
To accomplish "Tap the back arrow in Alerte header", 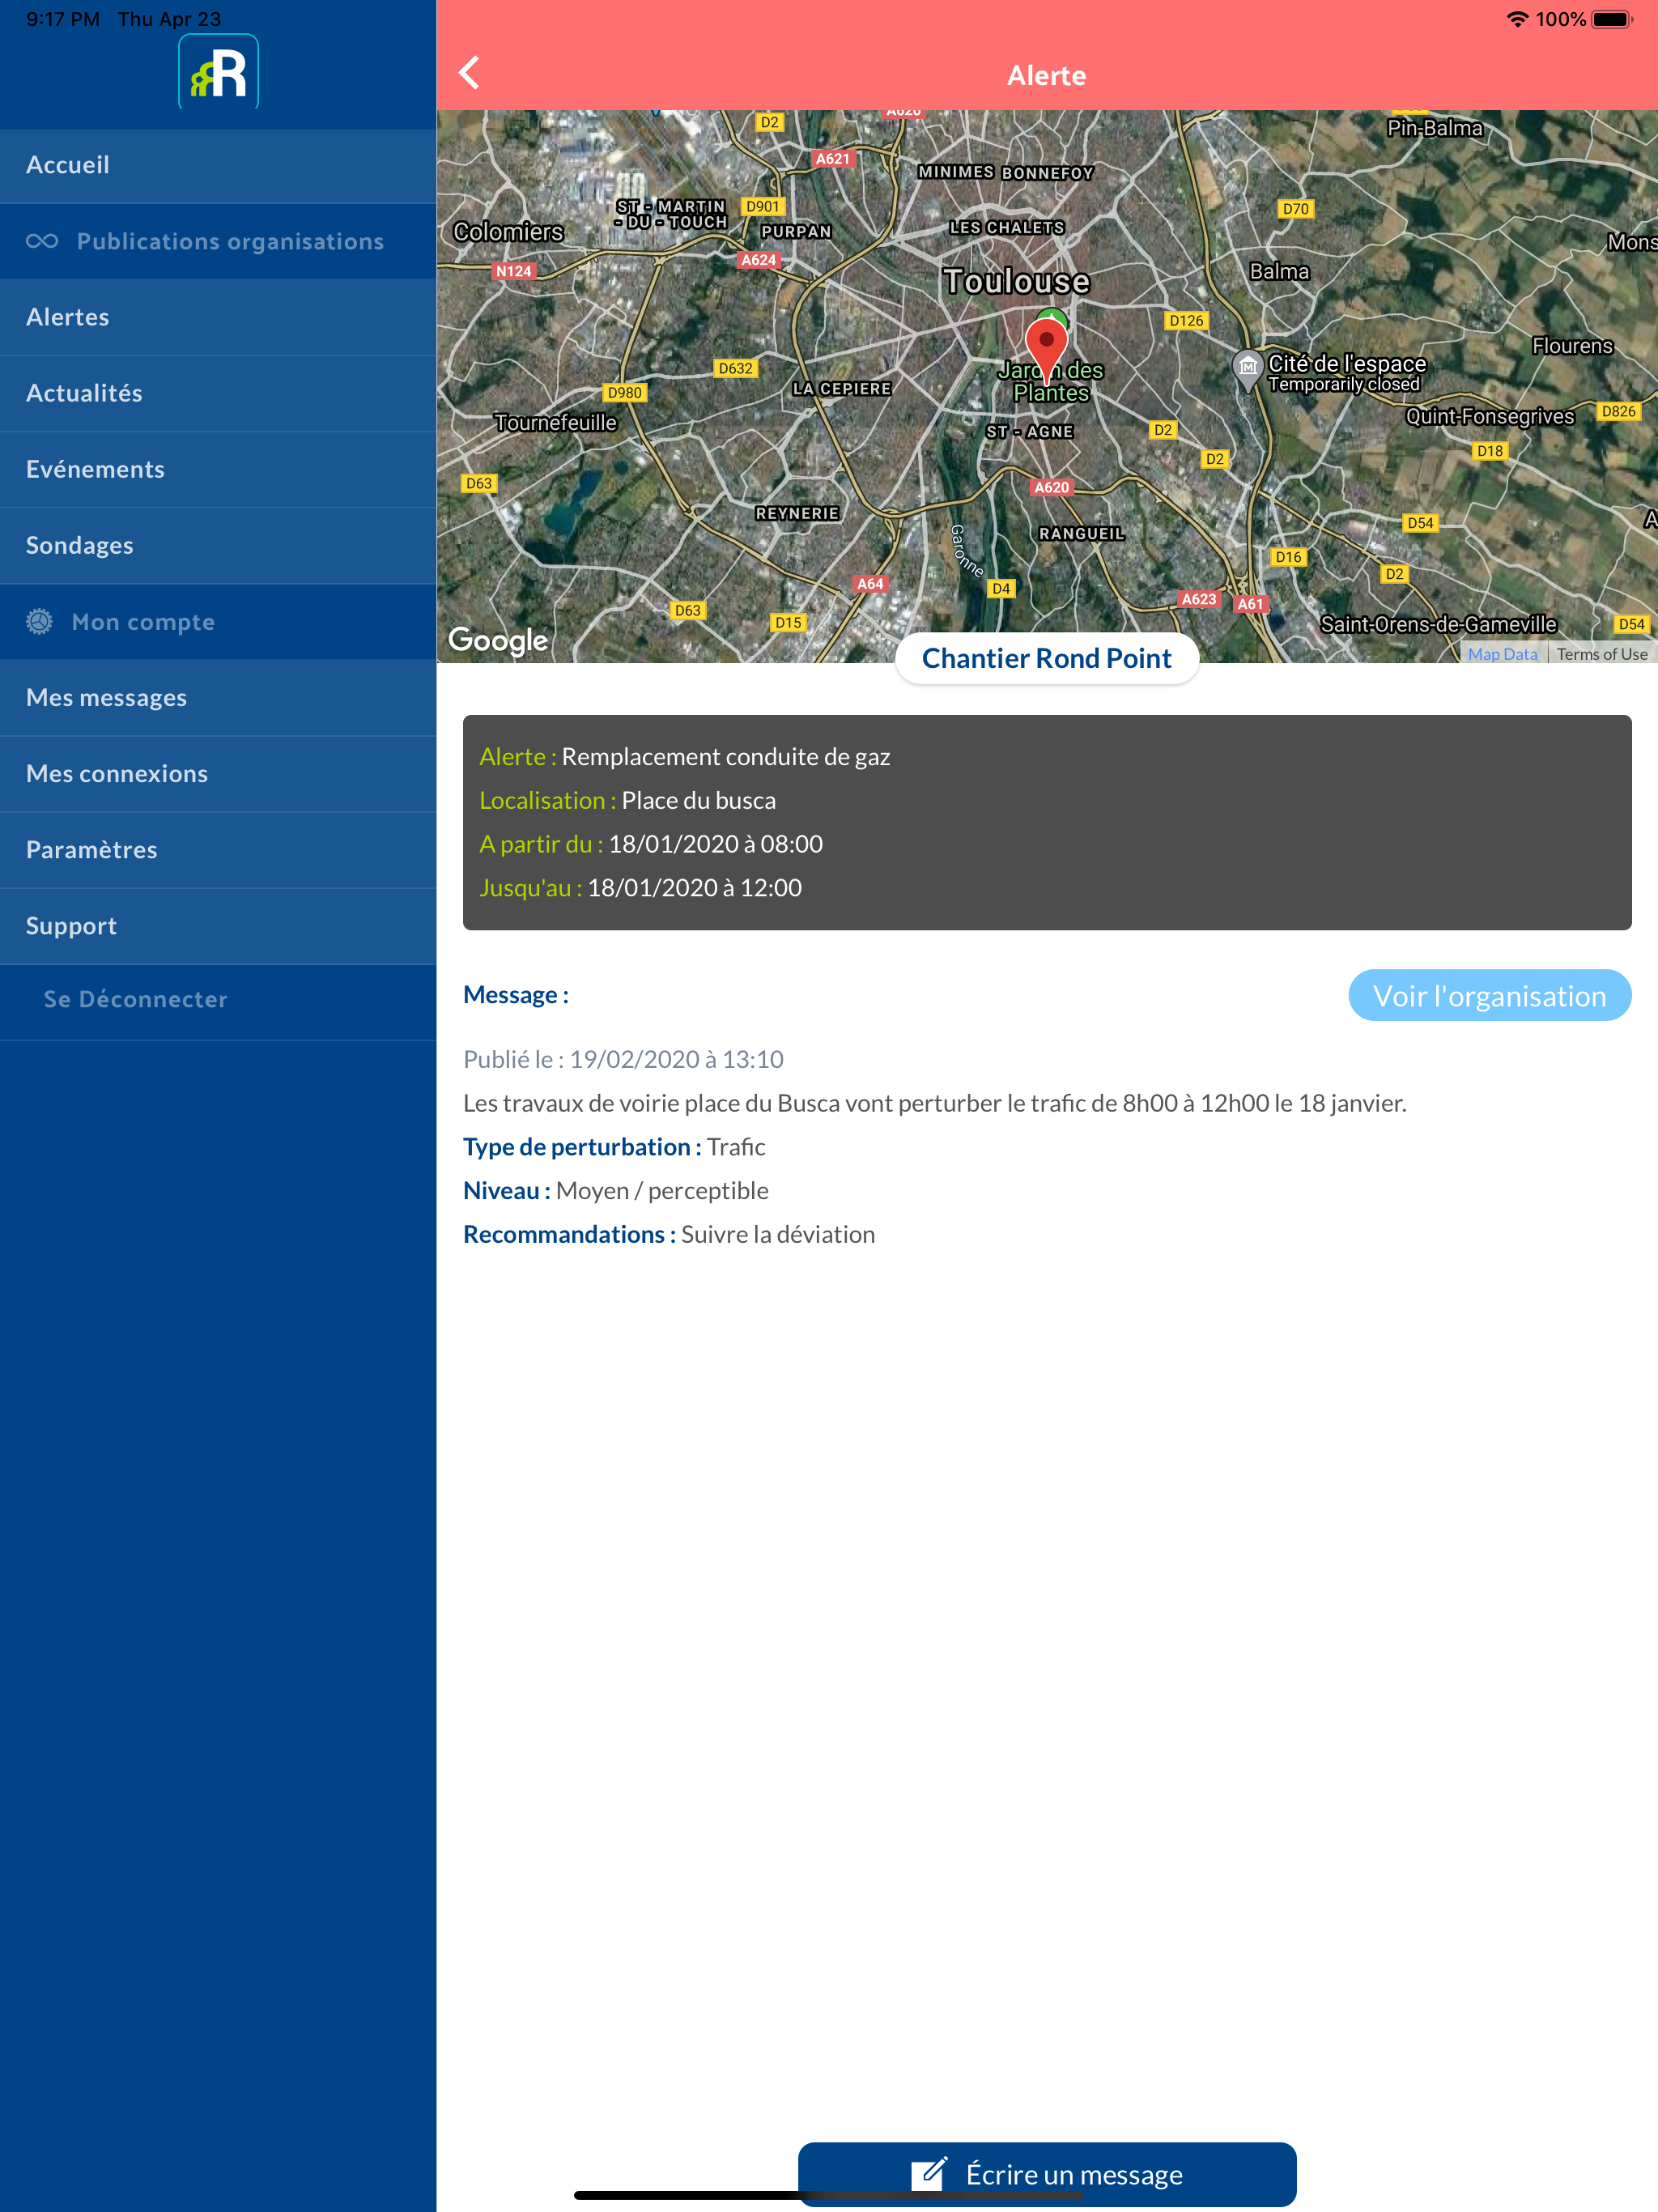I will point(469,73).
